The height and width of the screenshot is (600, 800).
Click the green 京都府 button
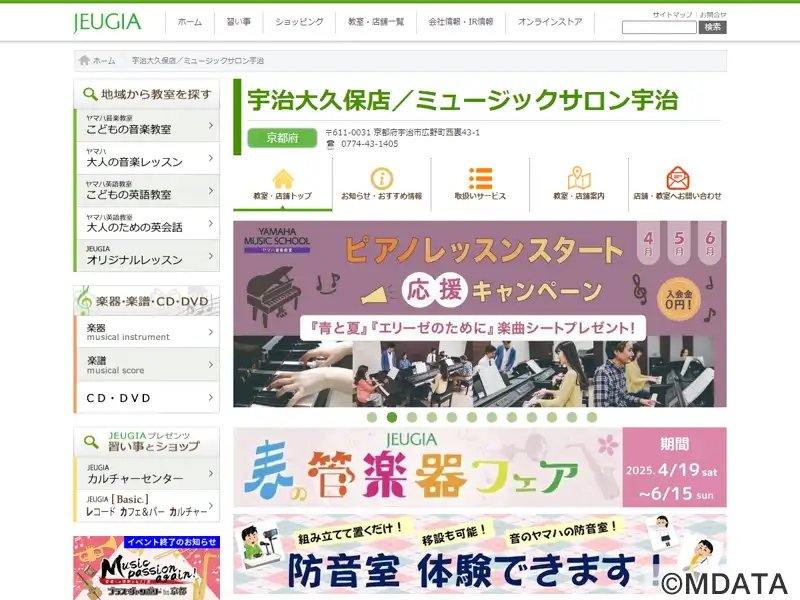[282, 138]
